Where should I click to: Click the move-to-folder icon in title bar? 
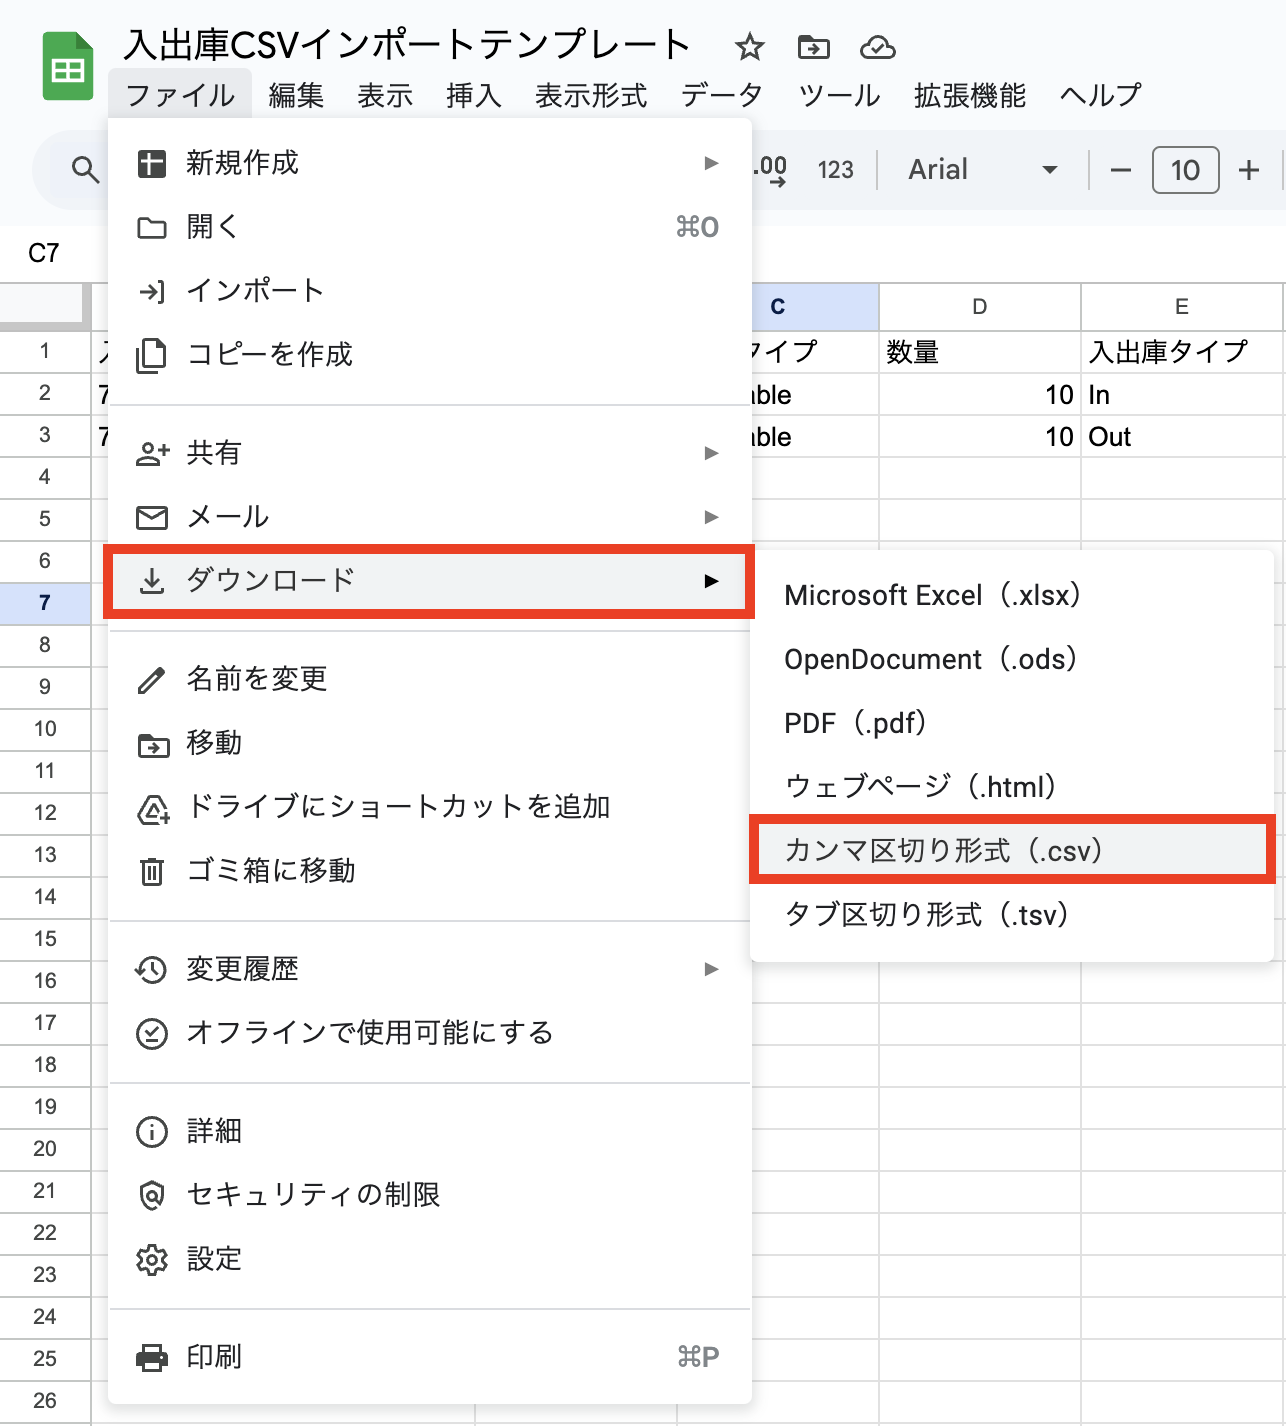813,47
